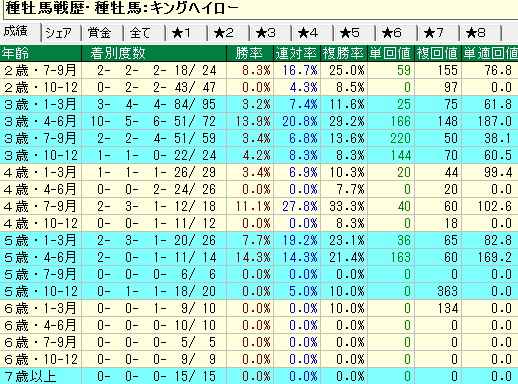This screenshot has width=518, height=384.
Task: Select row 2歳・10-12
Action: point(259,87)
